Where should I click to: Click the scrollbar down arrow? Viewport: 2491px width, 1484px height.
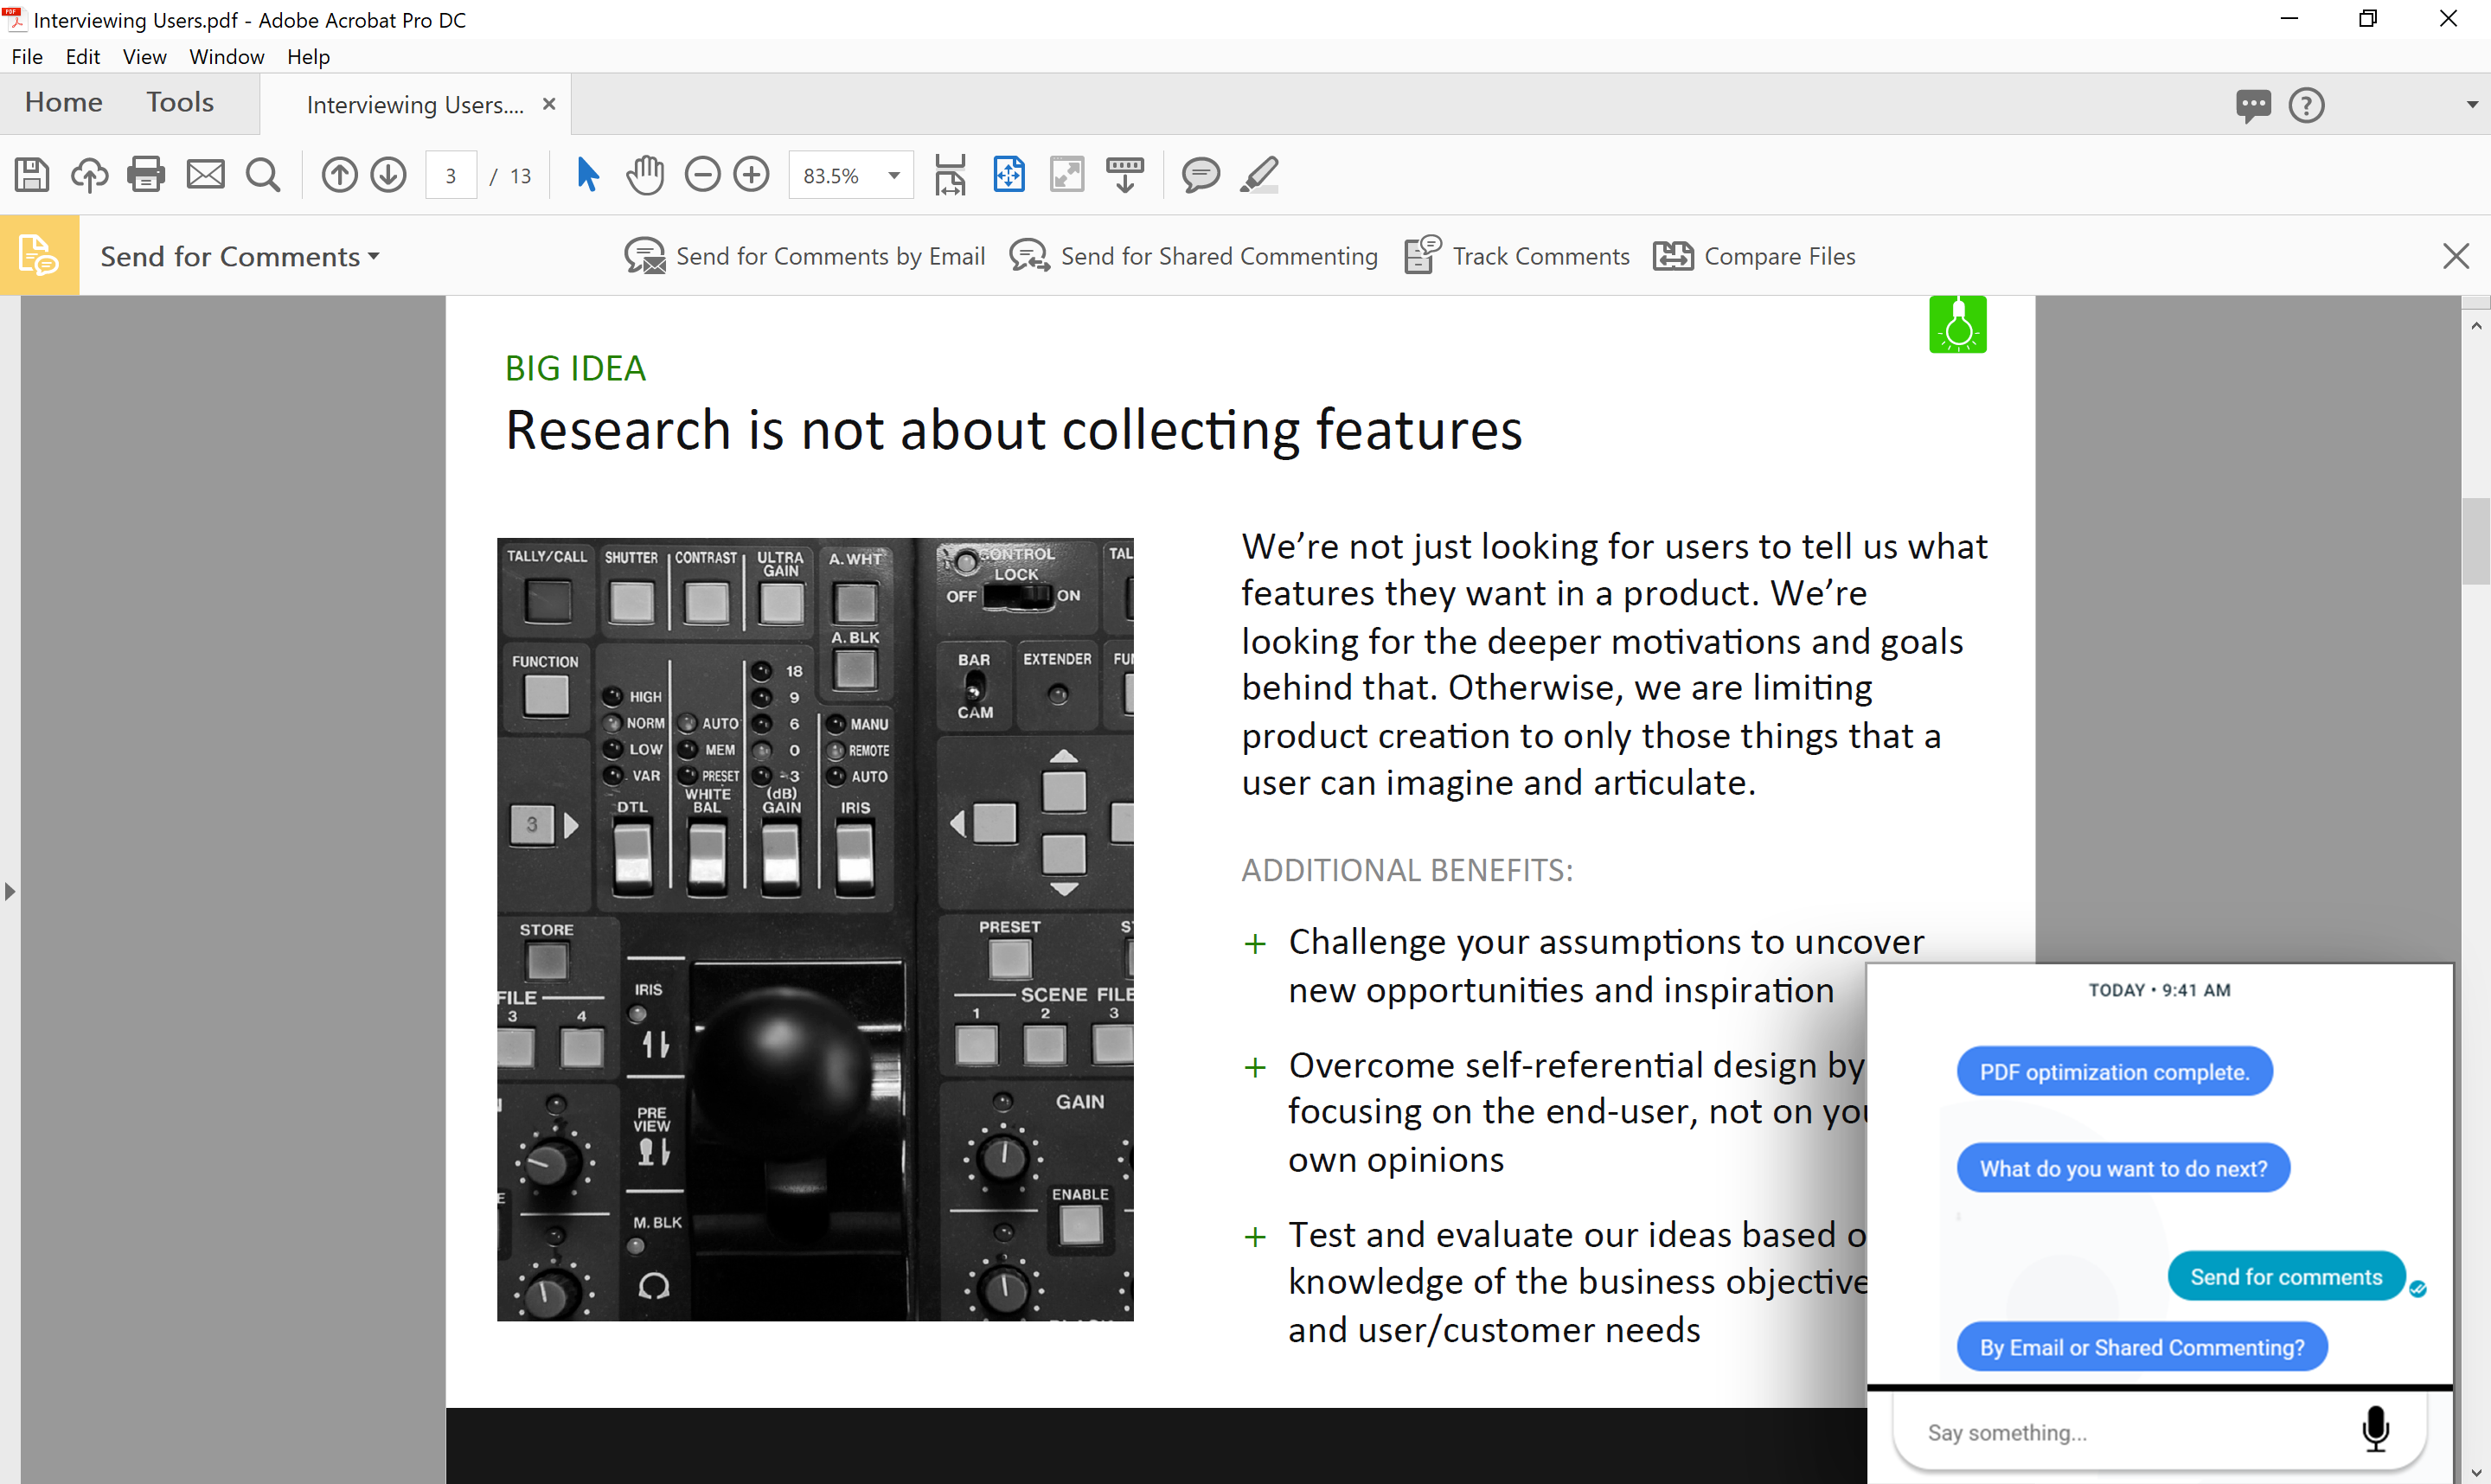coord(2475,1472)
